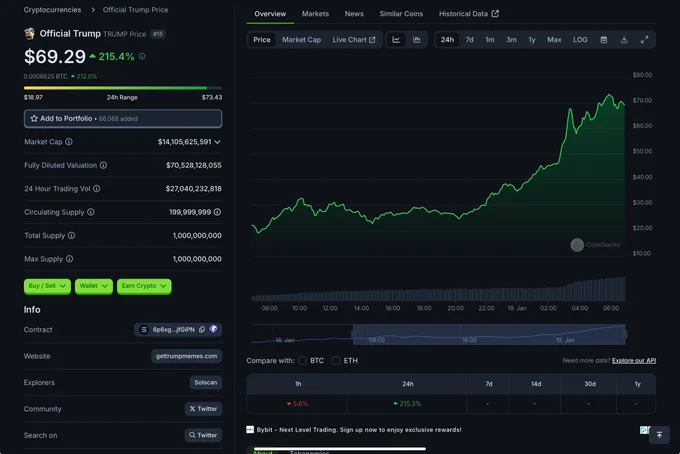The width and height of the screenshot is (680, 454).
Task: Select the Market Cap chart mode
Action: (301, 39)
